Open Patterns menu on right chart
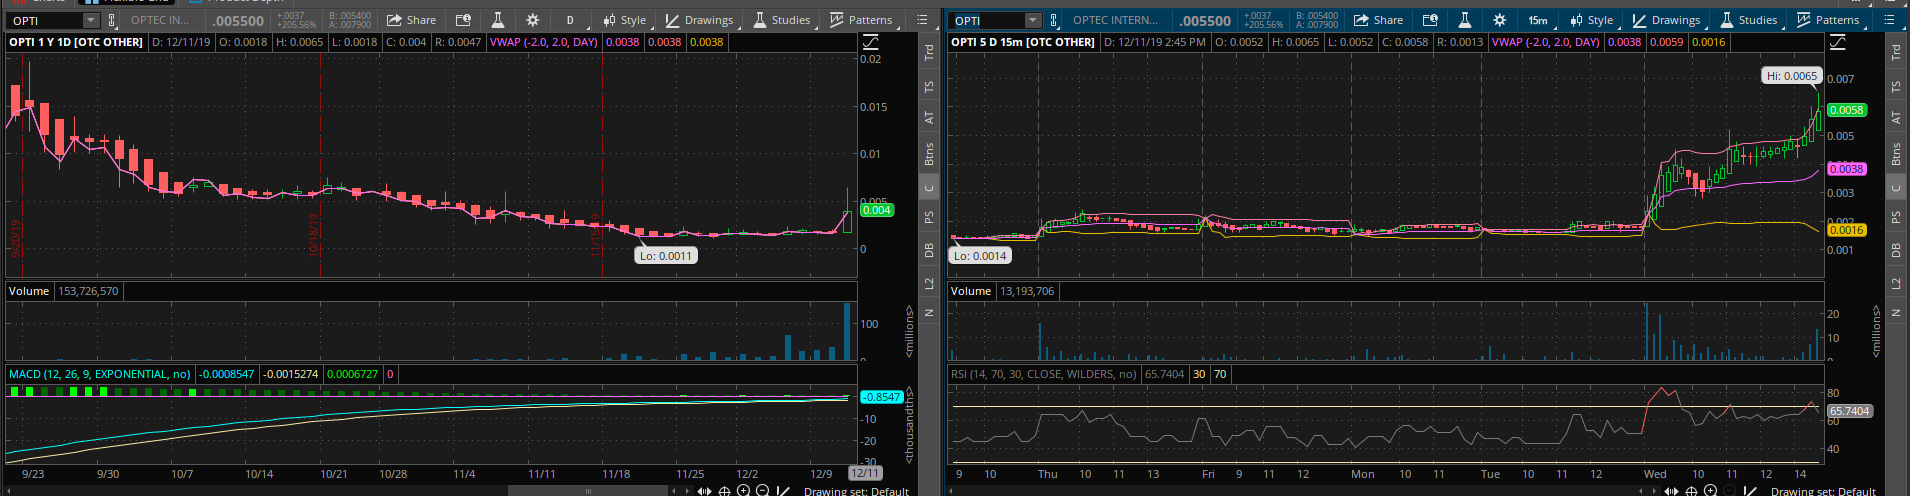 pyautogui.click(x=1828, y=20)
